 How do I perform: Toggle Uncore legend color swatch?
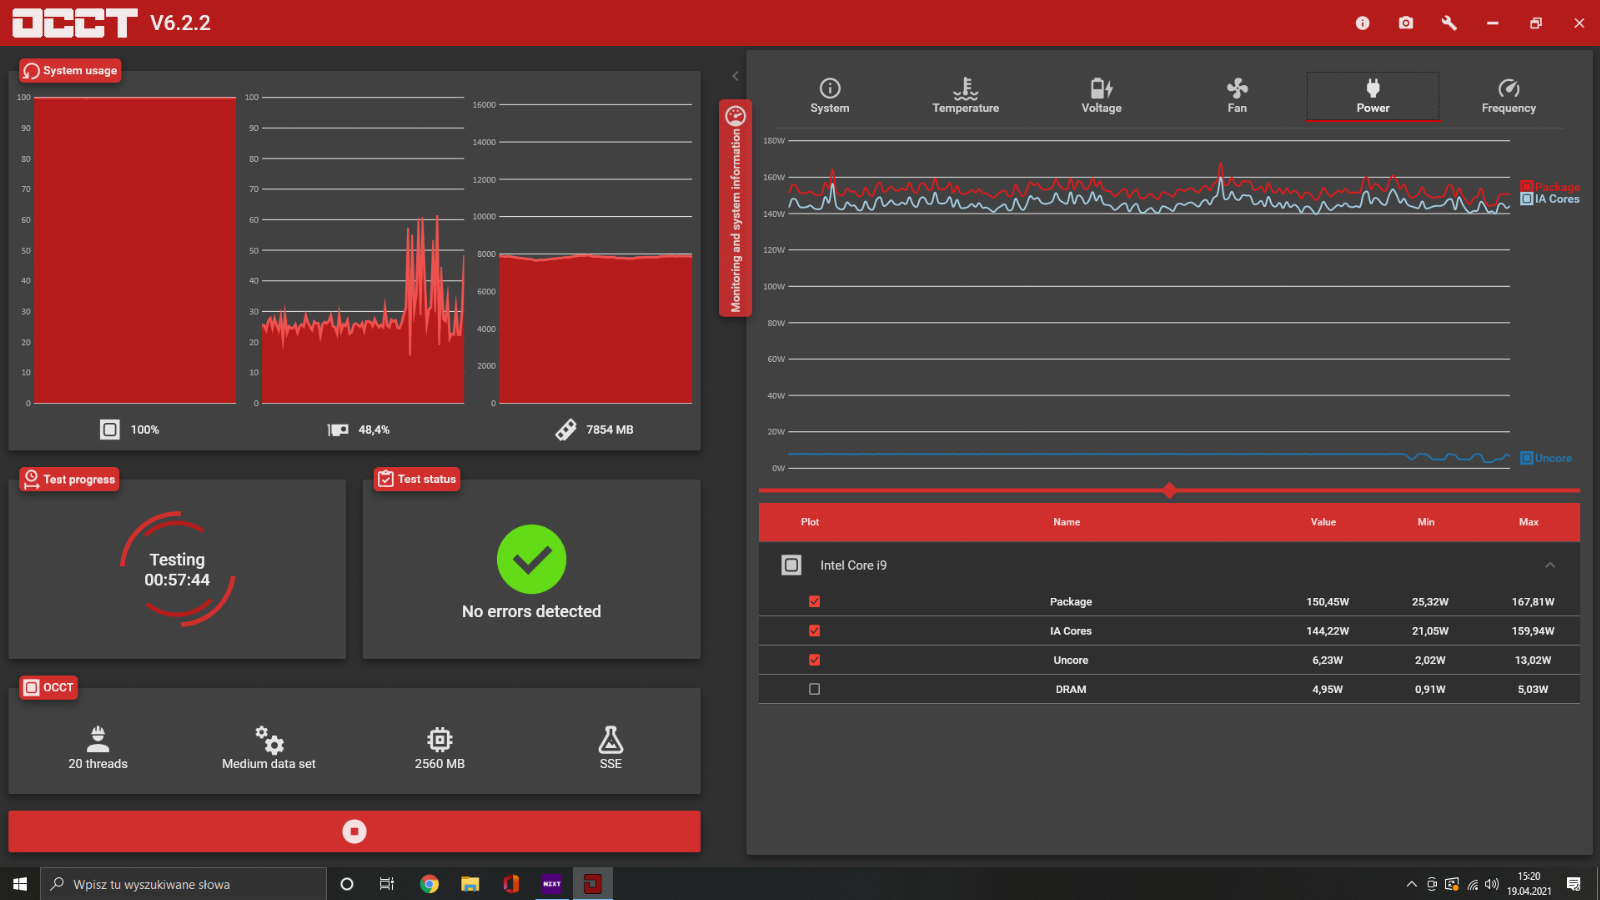(x=1526, y=458)
